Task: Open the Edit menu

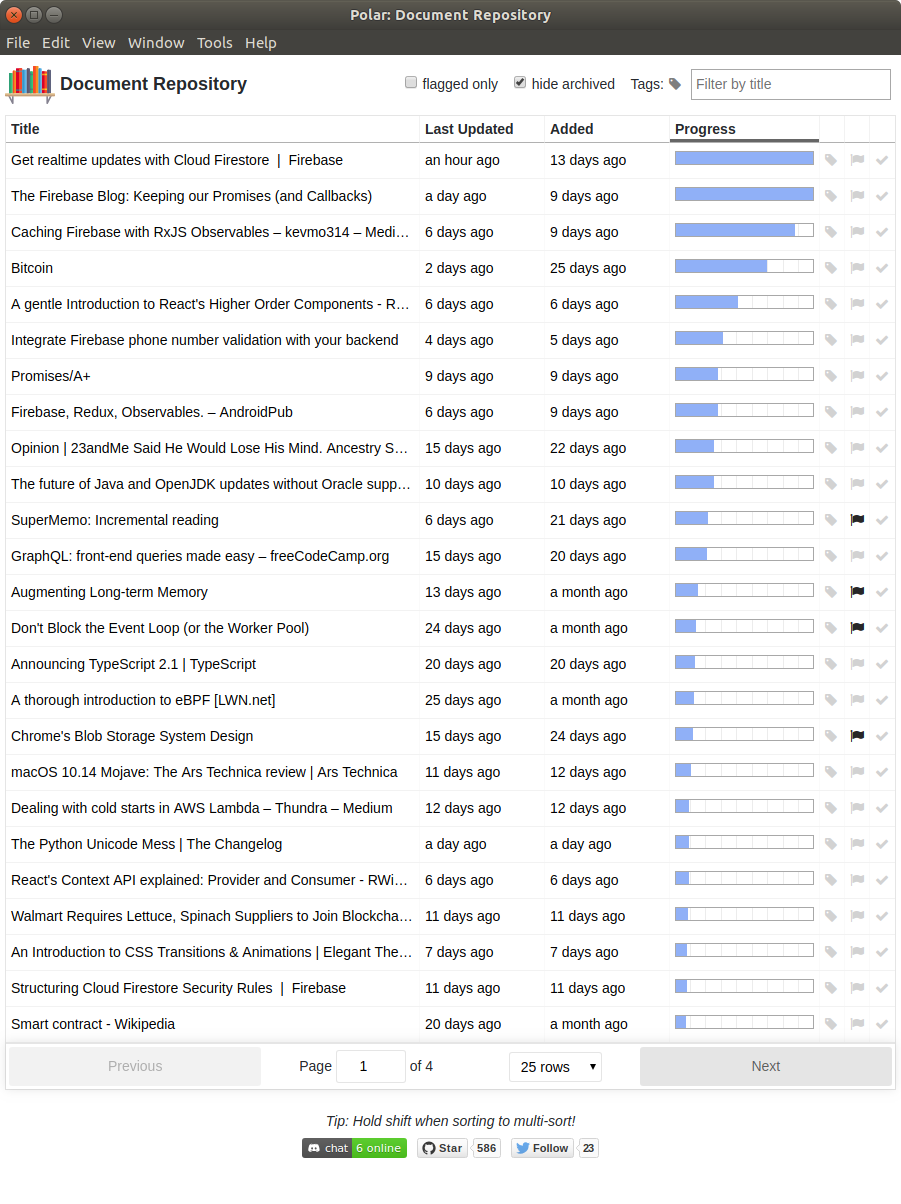Action: pos(56,43)
